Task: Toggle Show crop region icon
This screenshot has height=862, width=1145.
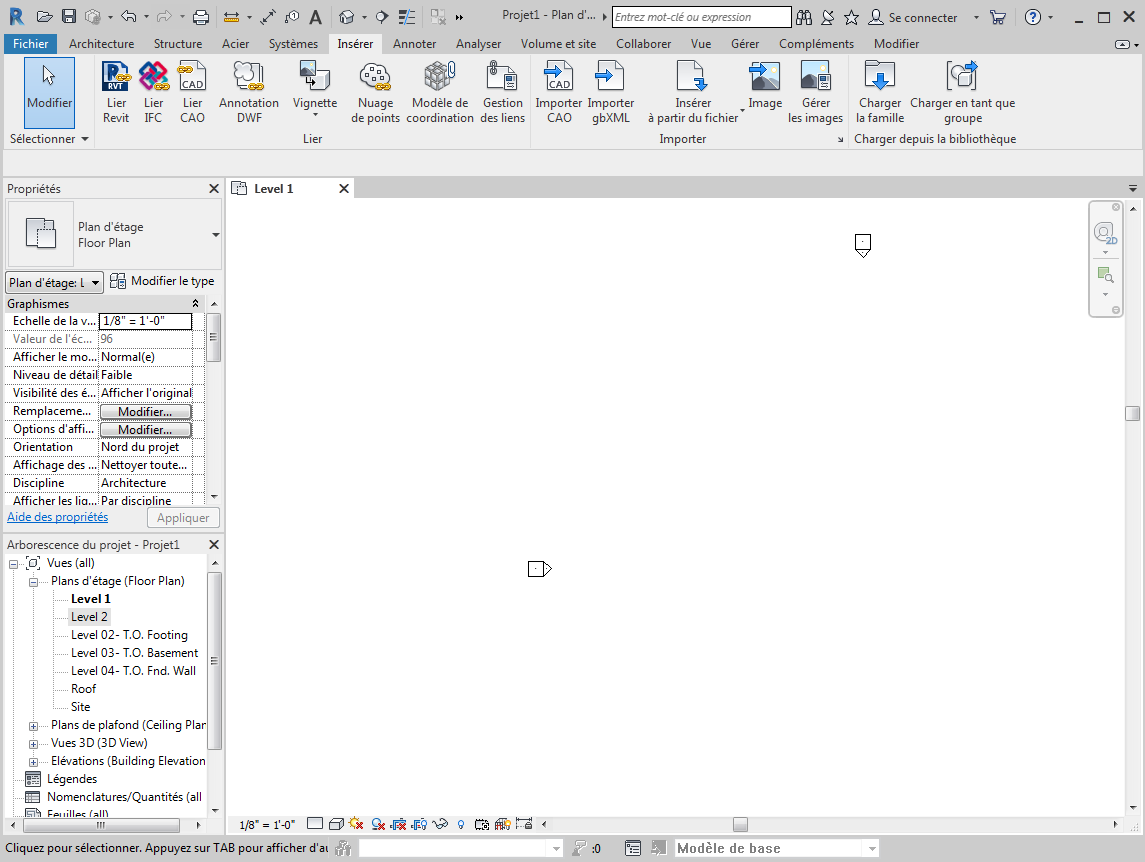Action: click(419, 824)
